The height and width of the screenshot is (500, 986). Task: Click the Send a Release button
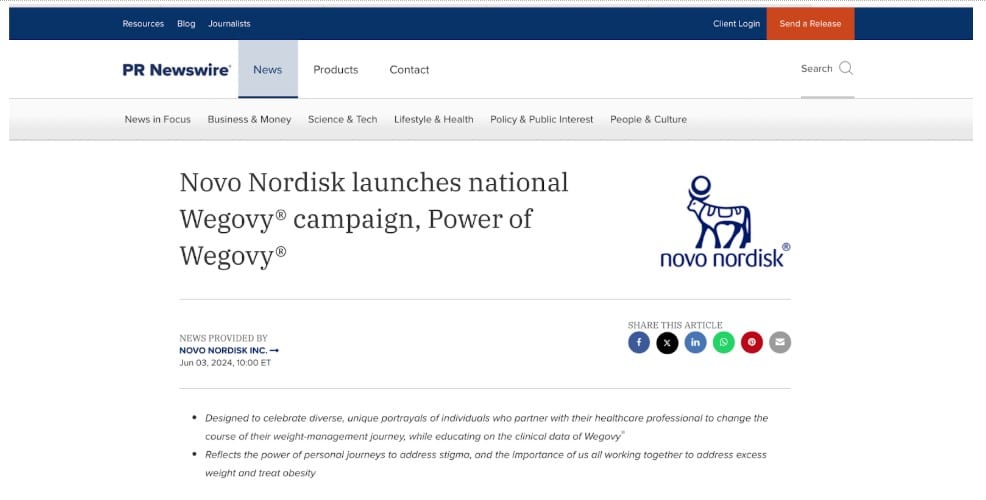click(x=810, y=24)
